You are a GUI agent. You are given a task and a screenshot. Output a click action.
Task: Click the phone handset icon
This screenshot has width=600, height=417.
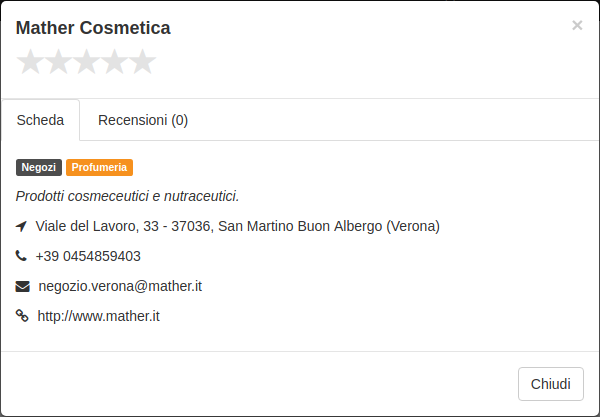pos(21,256)
